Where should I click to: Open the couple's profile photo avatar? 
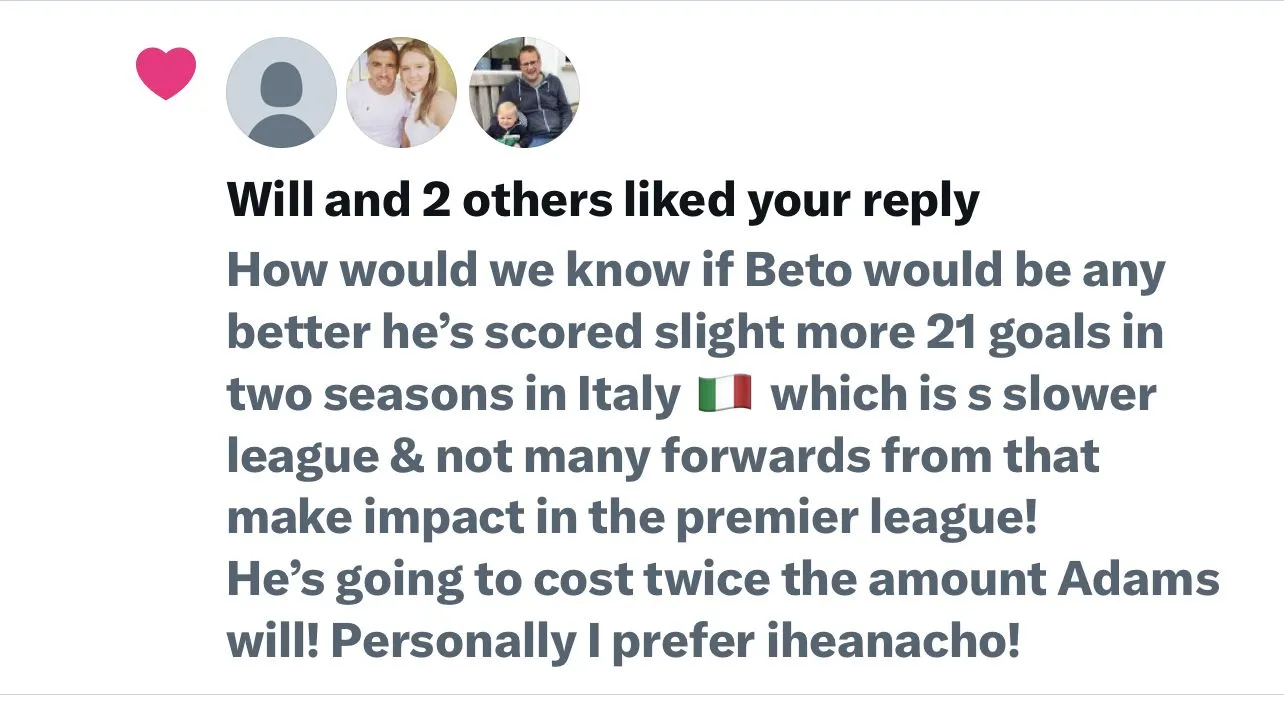[x=402, y=93]
